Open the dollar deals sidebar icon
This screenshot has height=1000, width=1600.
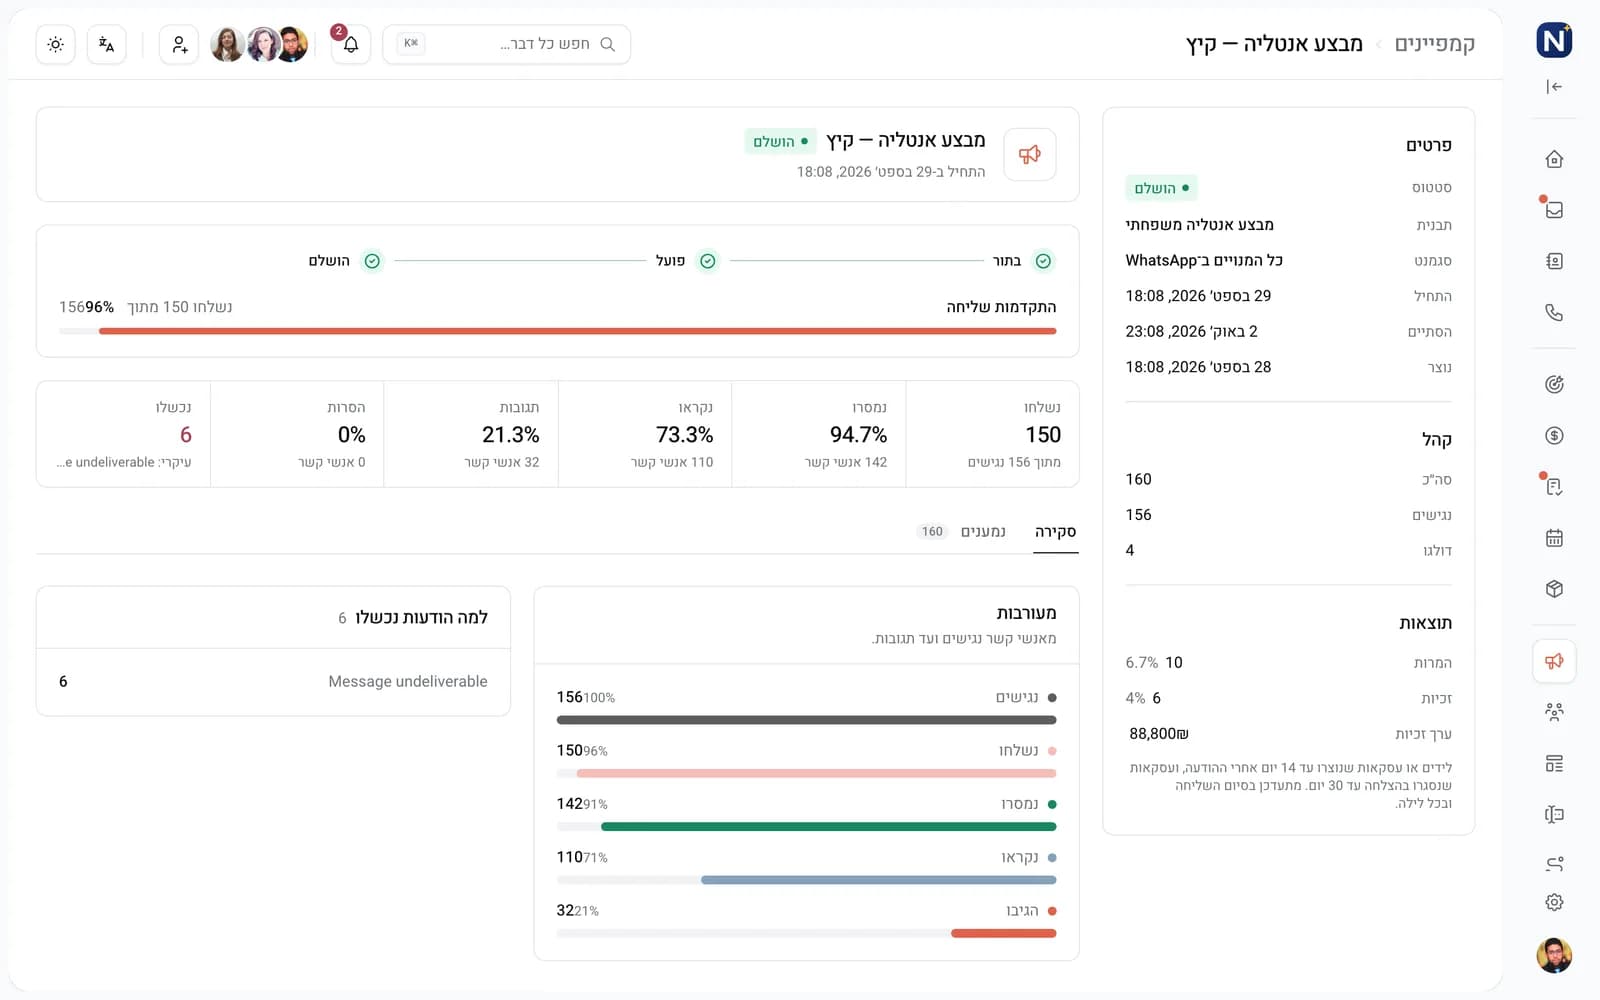(x=1554, y=435)
